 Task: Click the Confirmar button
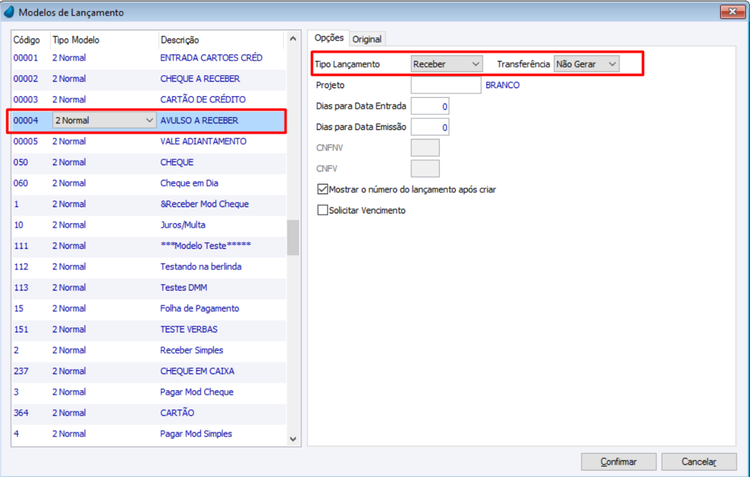tap(618, 462)
